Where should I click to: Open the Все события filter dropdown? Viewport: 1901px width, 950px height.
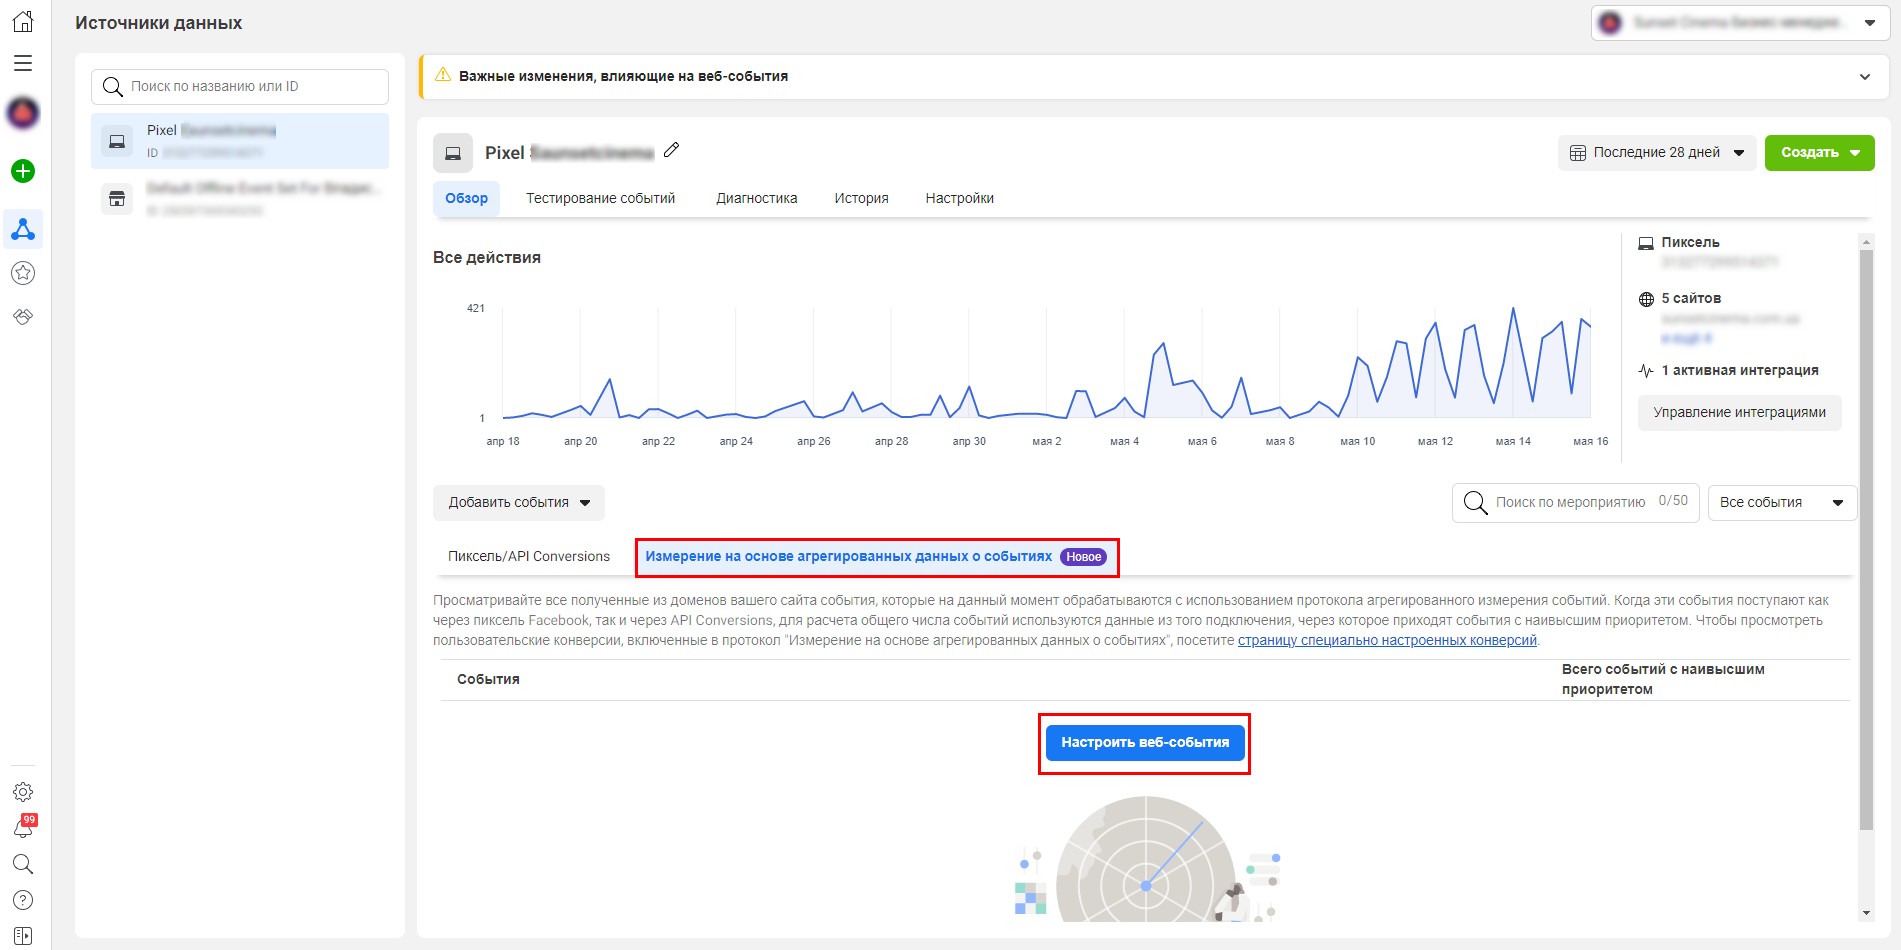tap(1782, 503)
